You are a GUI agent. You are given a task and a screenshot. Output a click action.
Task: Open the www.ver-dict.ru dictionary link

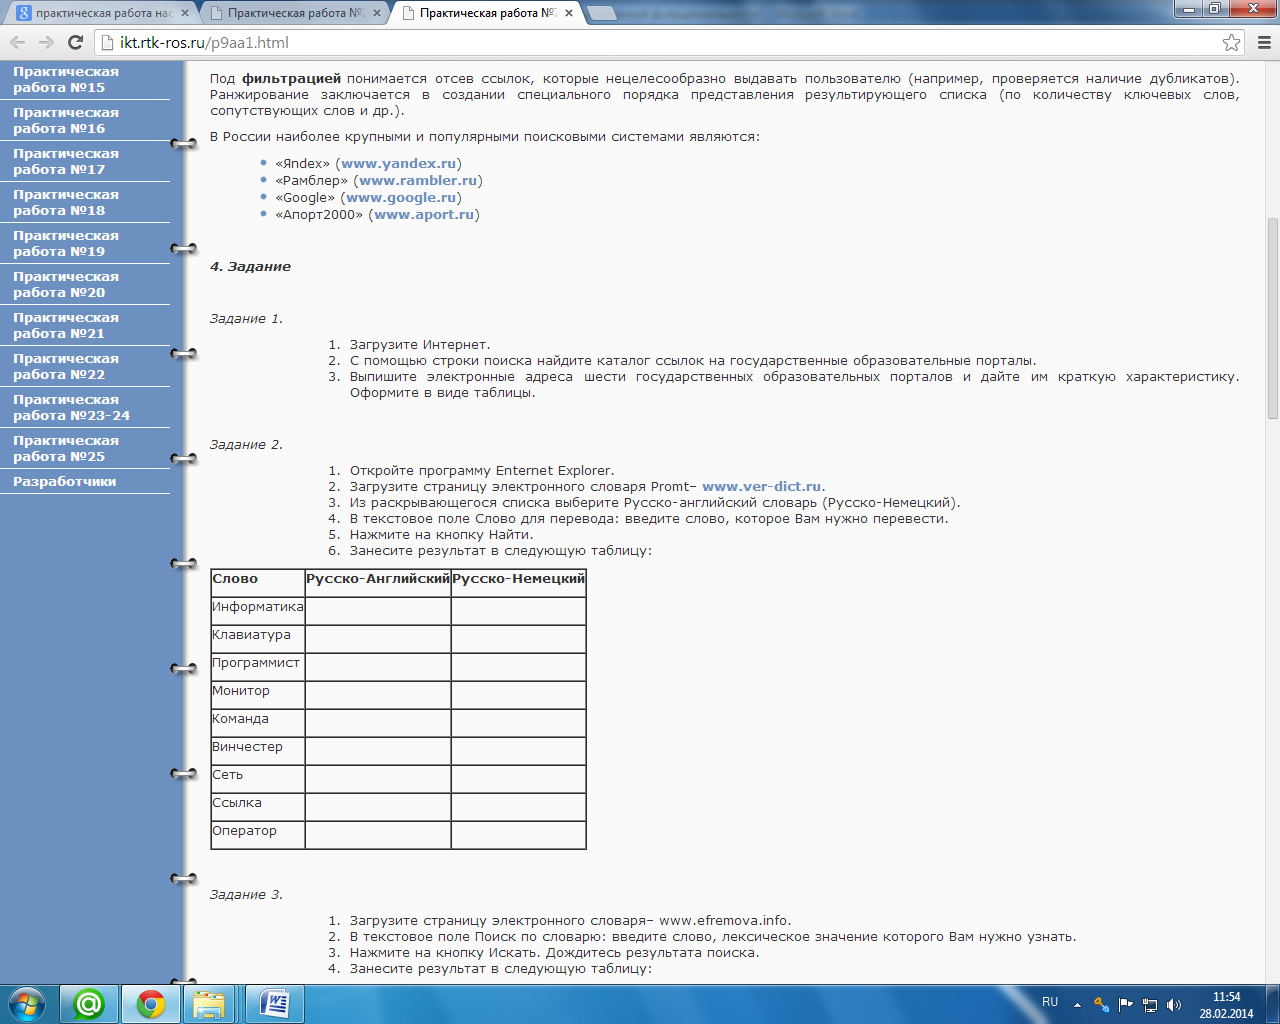(x=761, y=487)
